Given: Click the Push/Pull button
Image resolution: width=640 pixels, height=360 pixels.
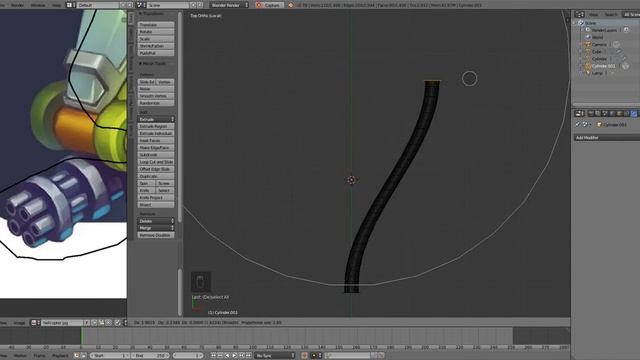Looking at the screenshot, I should coord(156,53).
